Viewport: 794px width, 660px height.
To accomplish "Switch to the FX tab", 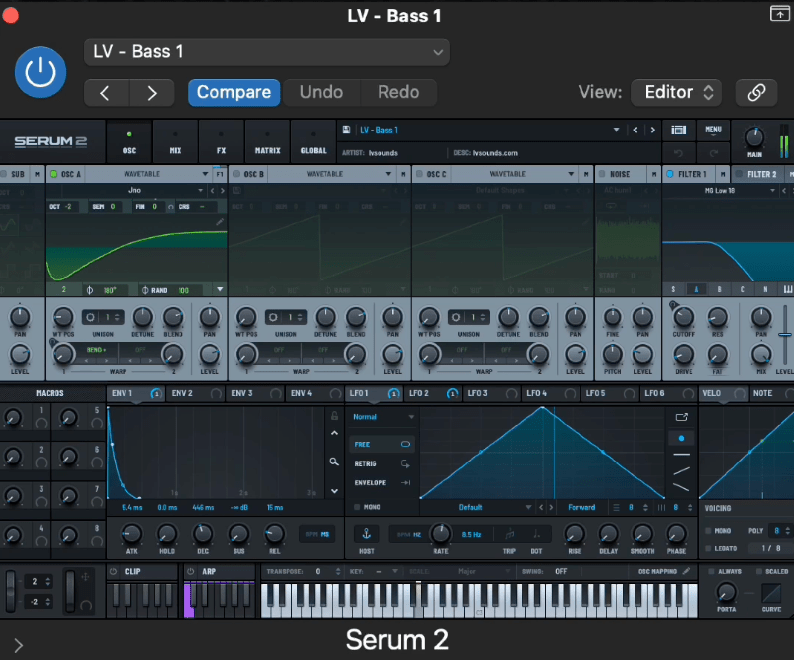I will 221,142.
